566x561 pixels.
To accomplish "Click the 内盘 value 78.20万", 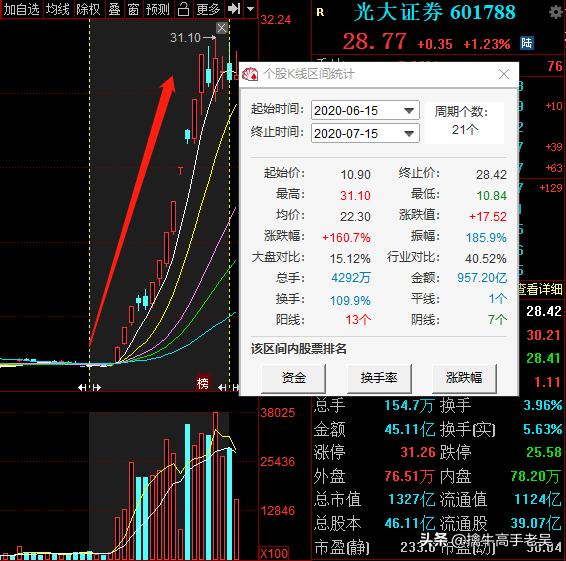I will point(535,476).
